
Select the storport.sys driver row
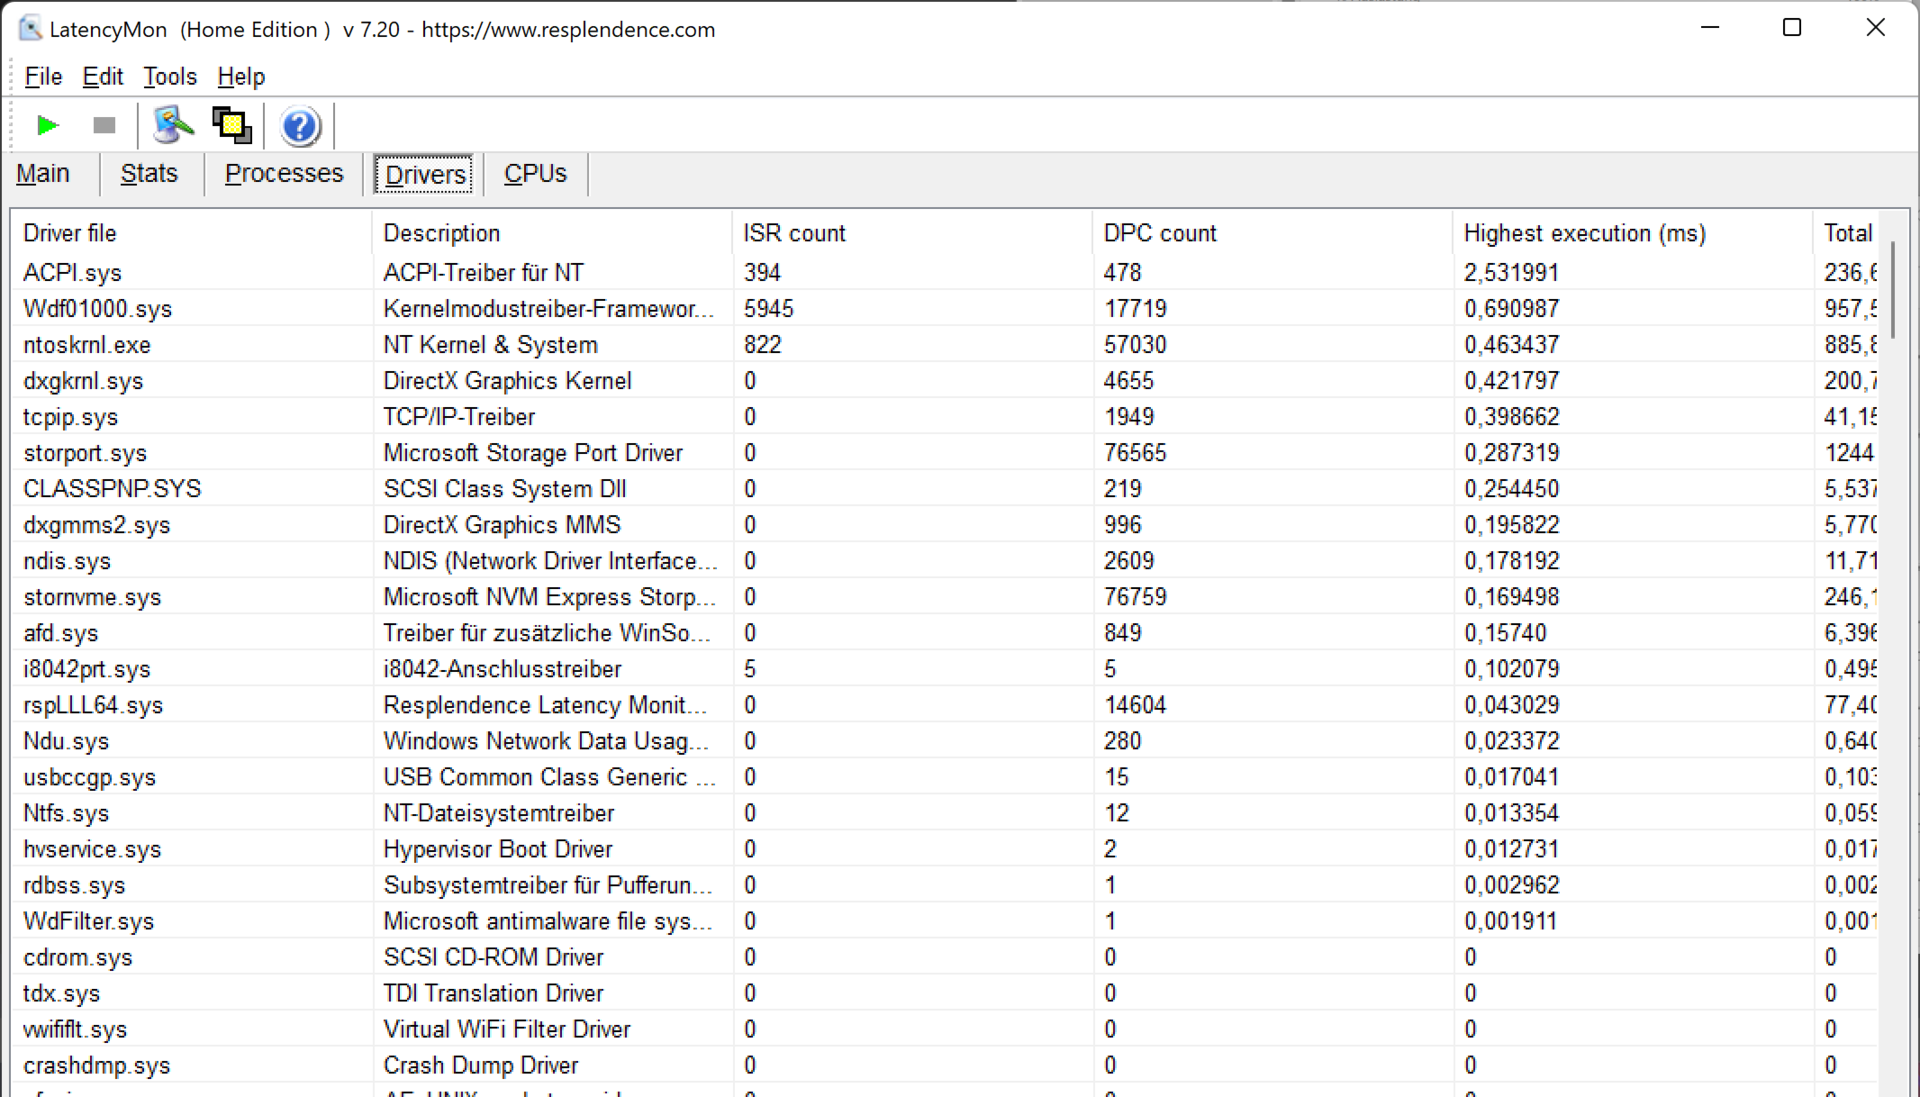pyautogui.click(x=85, y=453)
